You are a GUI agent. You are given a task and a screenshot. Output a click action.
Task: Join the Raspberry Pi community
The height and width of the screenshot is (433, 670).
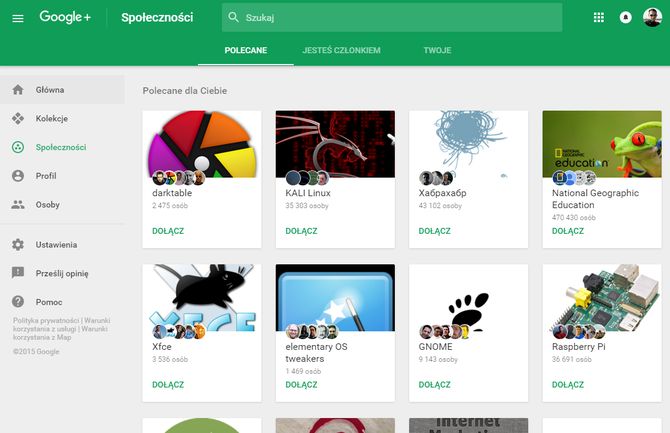tap(568, 385)
